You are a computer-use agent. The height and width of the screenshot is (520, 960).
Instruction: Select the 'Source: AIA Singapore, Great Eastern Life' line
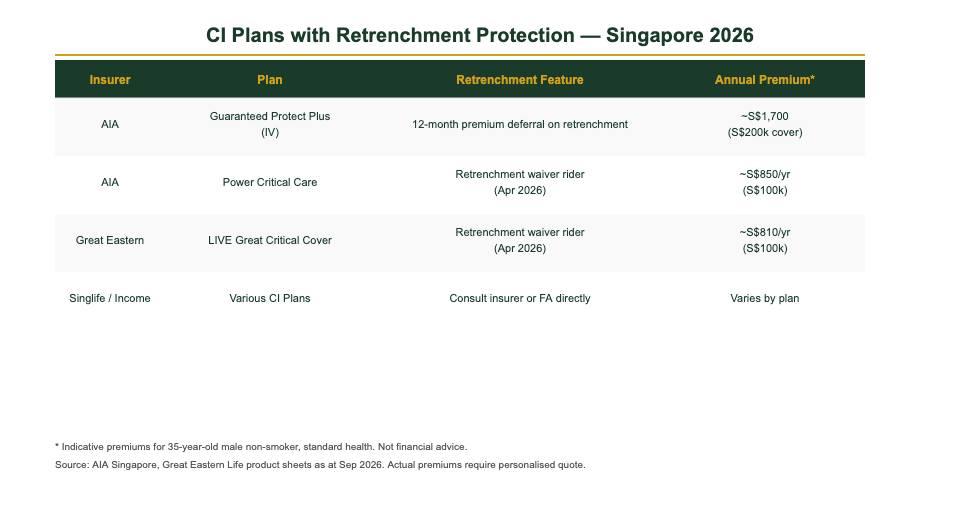click(x=149, y=465)
